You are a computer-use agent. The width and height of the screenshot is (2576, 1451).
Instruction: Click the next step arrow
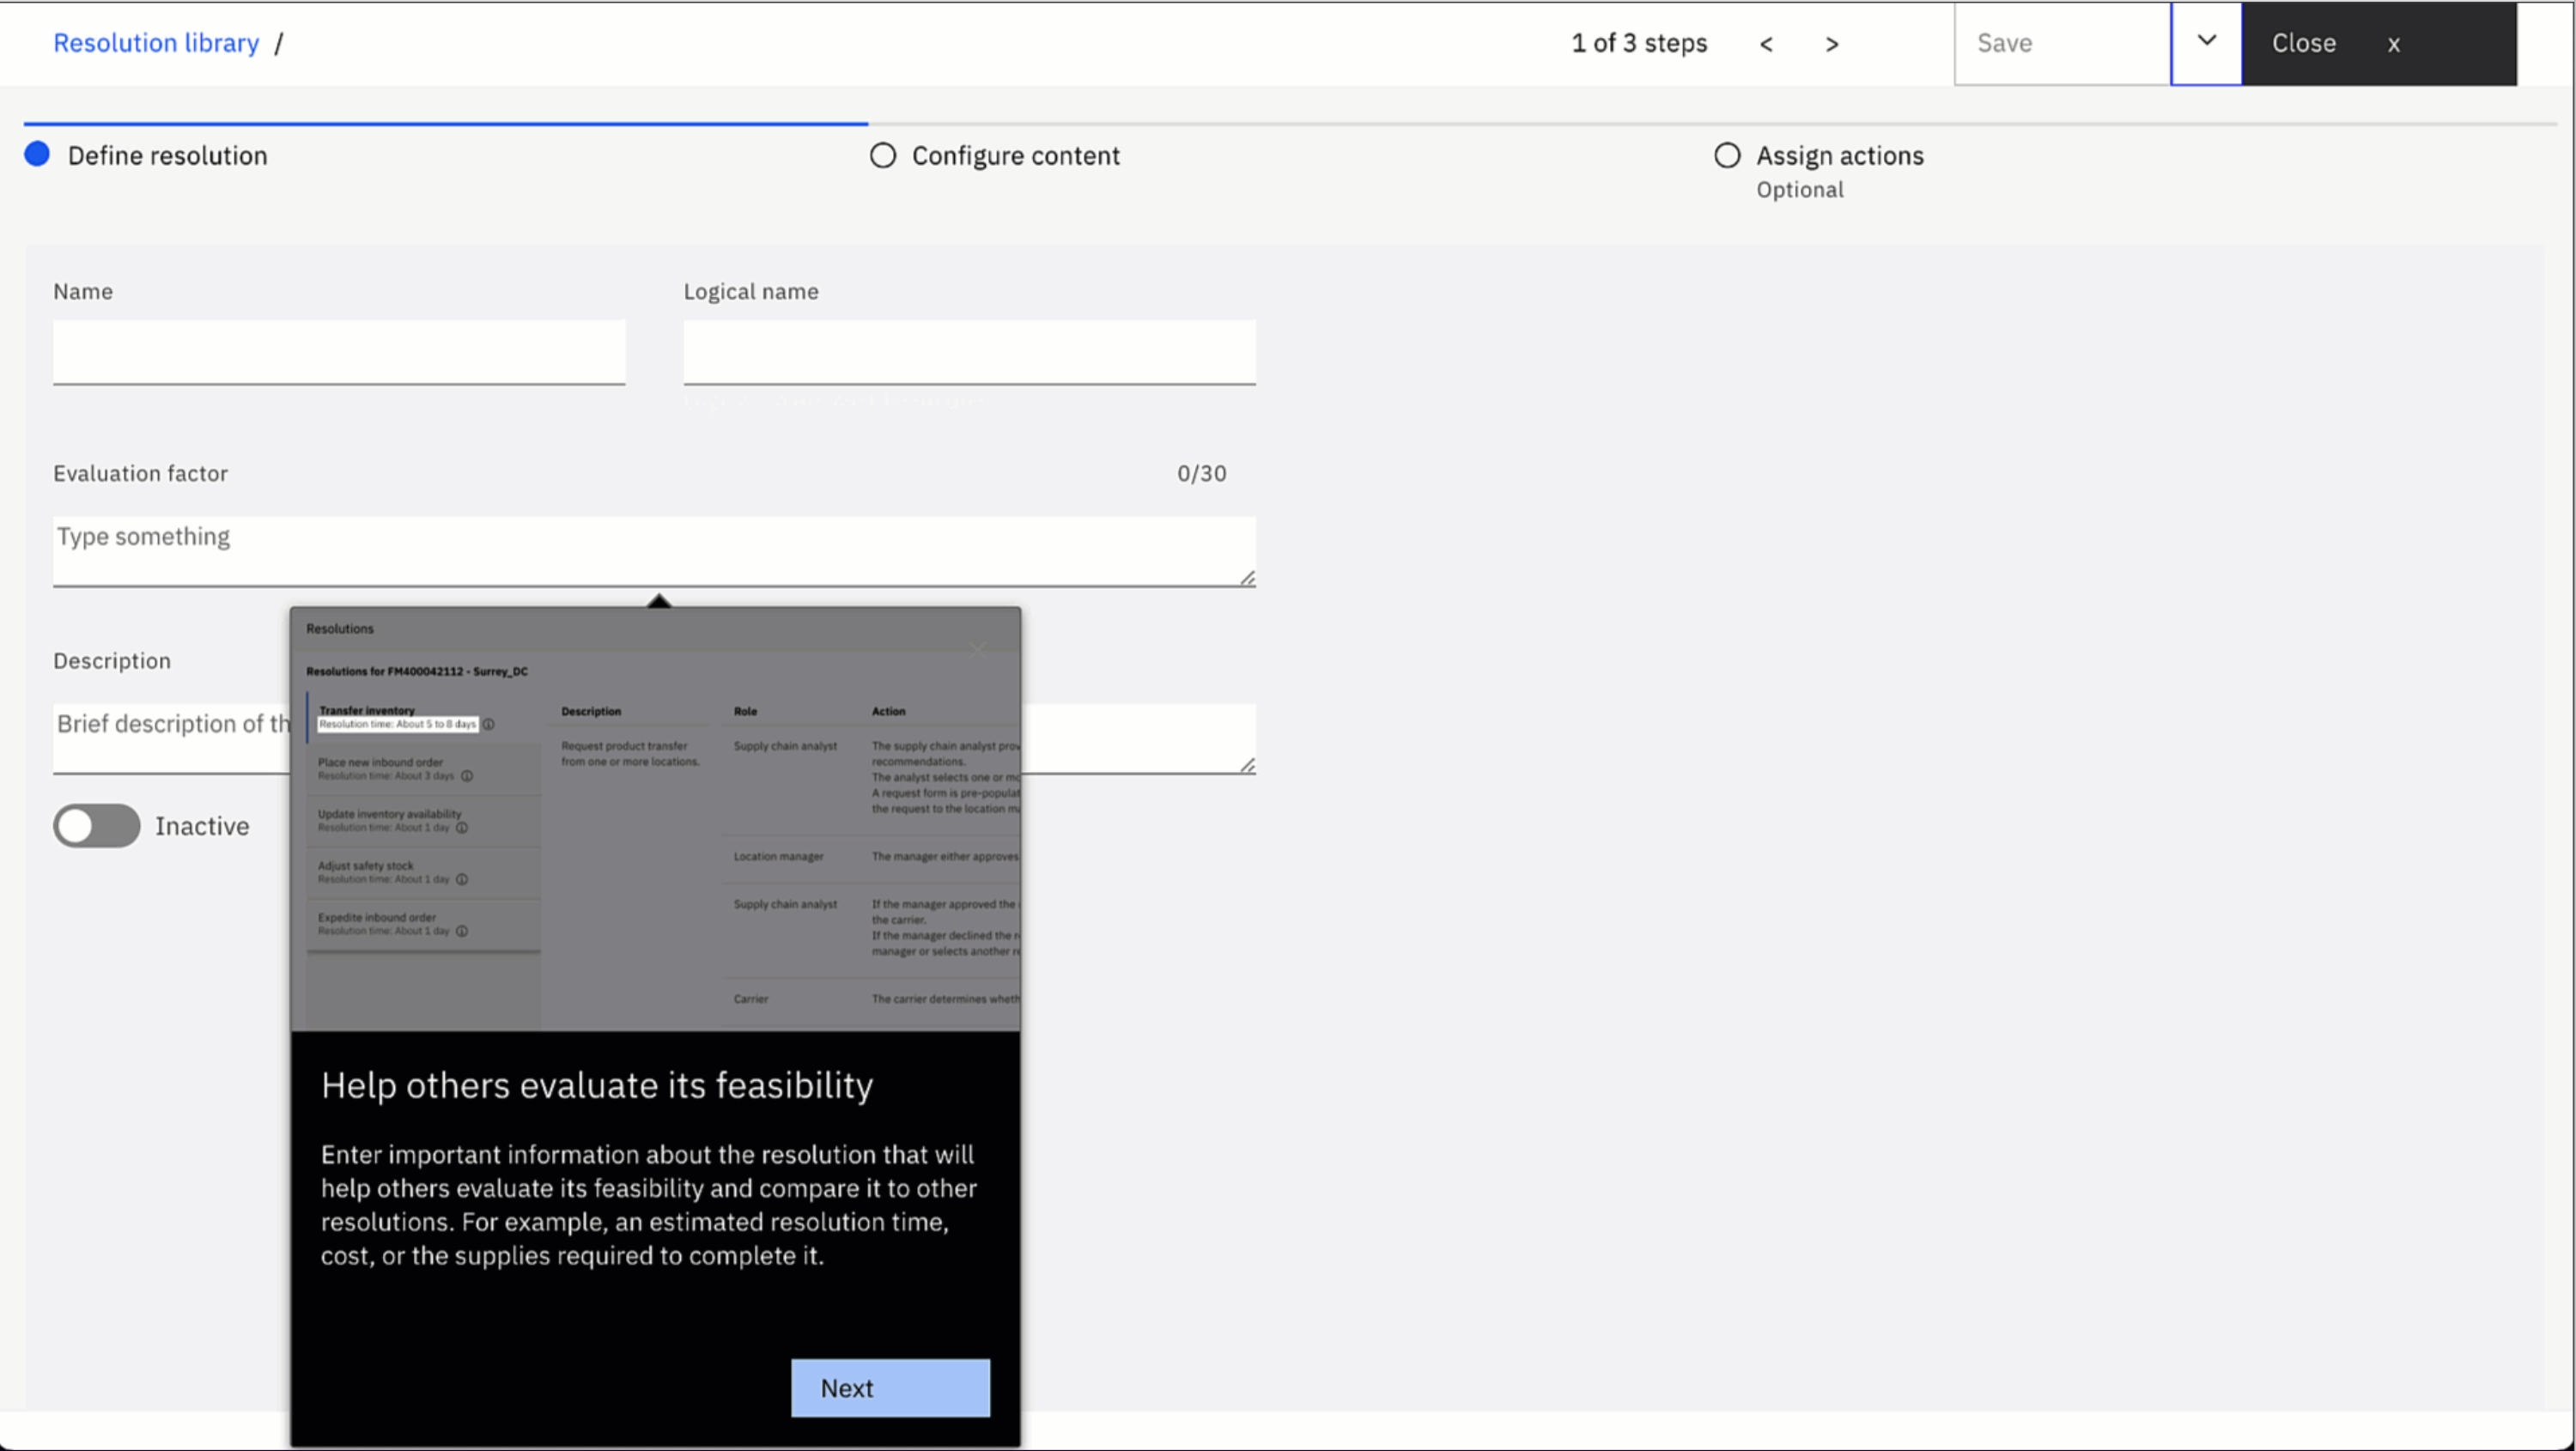(x=1831, y=44)
